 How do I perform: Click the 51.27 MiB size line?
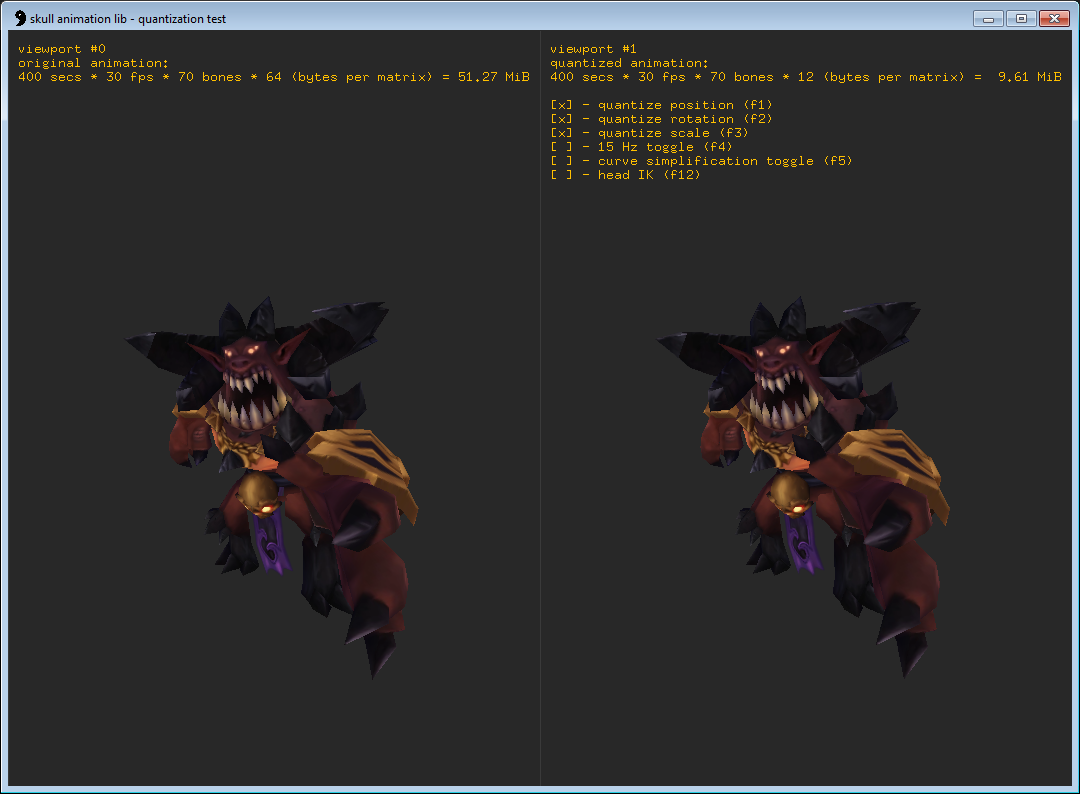(273, 77)
